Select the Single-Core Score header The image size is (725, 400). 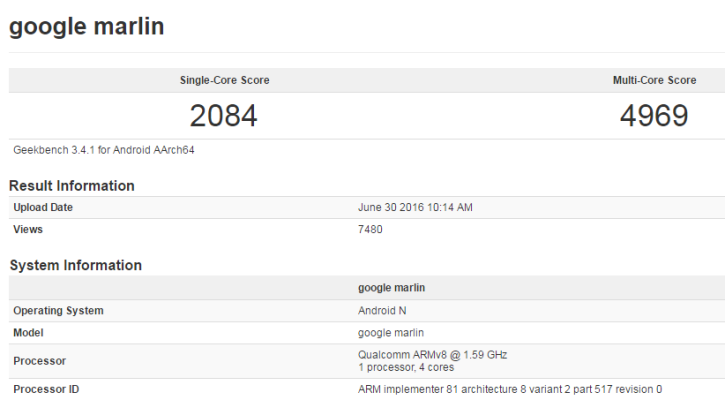coord(225,80)
